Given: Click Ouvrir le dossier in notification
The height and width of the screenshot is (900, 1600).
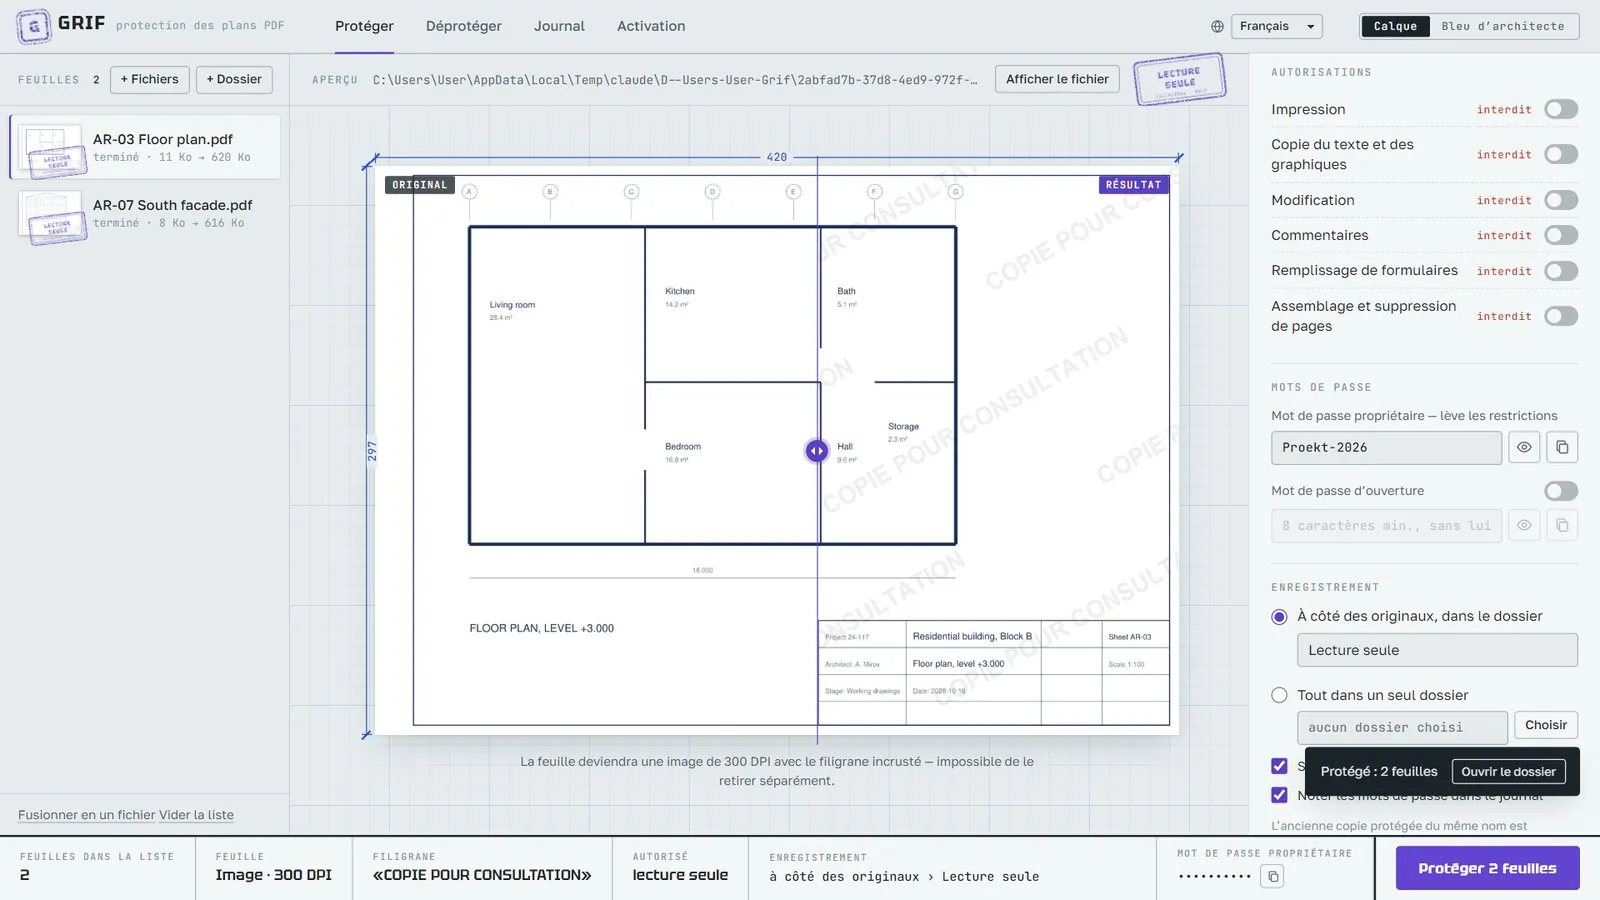Looking at the screenshot, I should (1508, 771).
